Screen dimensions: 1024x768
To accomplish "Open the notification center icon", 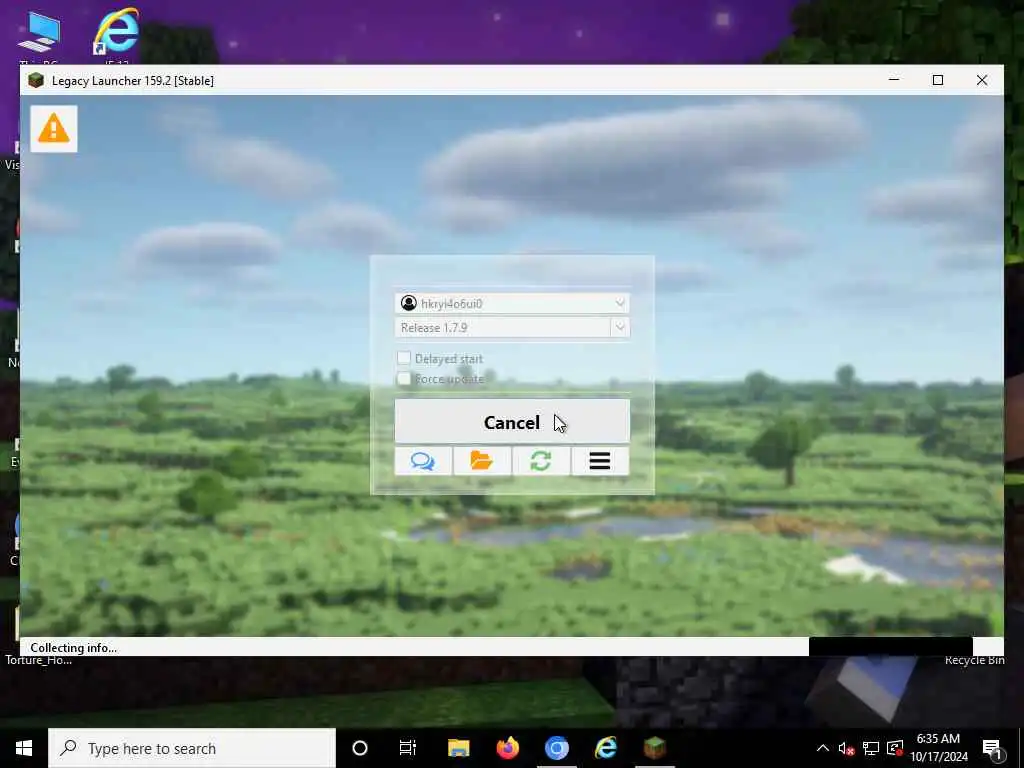I will [x=991, y=748].
